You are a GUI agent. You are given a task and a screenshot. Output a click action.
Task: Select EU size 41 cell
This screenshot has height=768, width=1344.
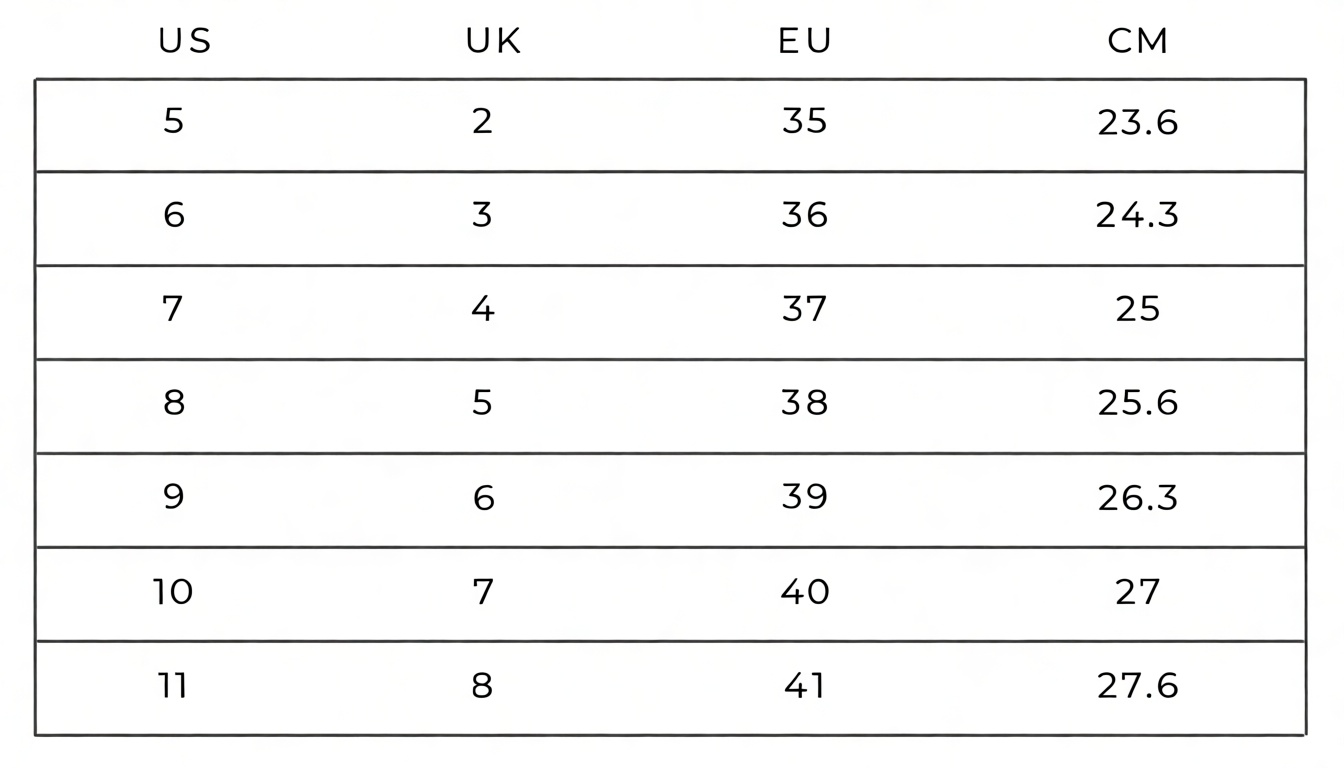click(x=805, y=687)
